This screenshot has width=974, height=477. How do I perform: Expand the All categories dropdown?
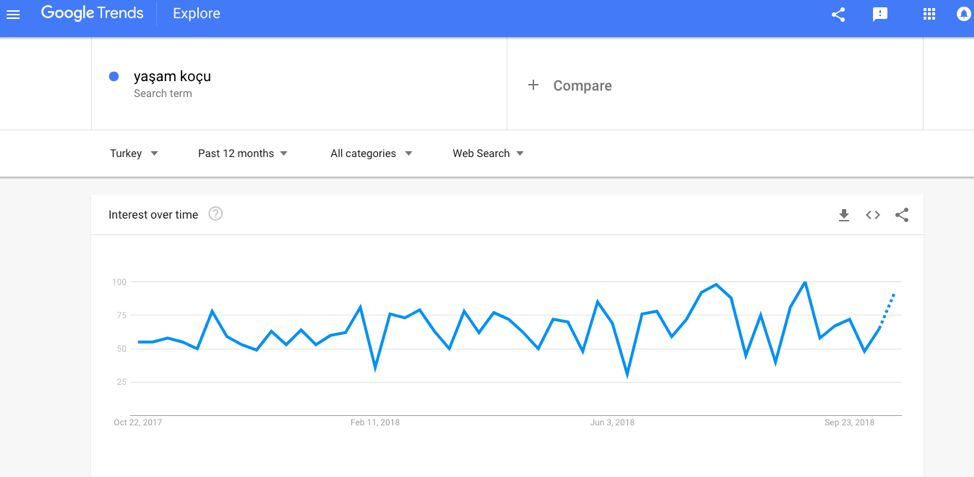(x=371, y=153)
